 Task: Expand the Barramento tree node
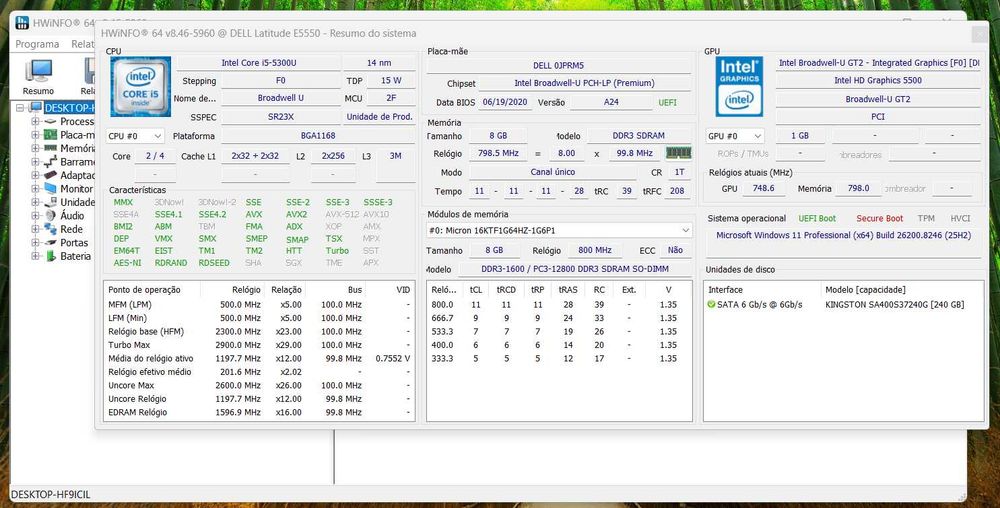coord(35,162)
